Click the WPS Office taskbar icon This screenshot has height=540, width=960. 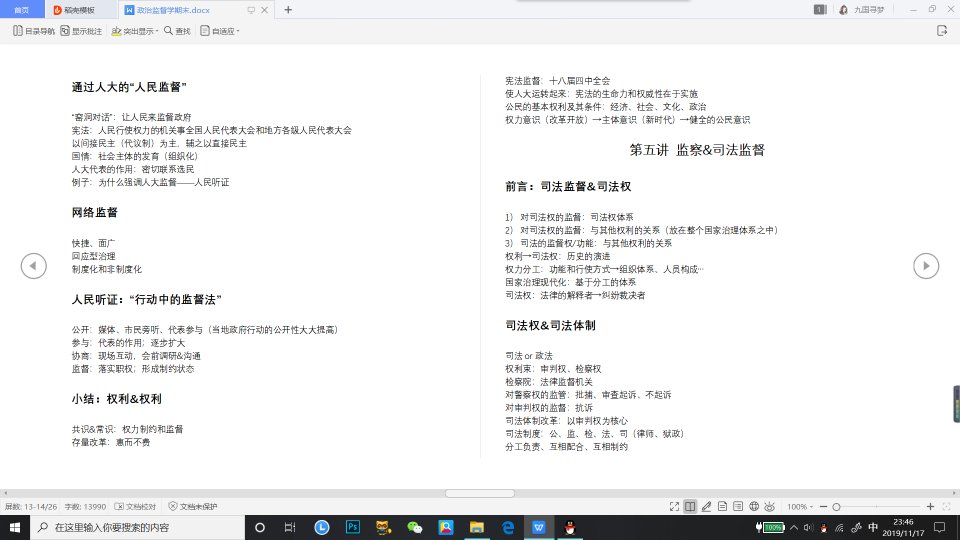[x=539, y=527]
